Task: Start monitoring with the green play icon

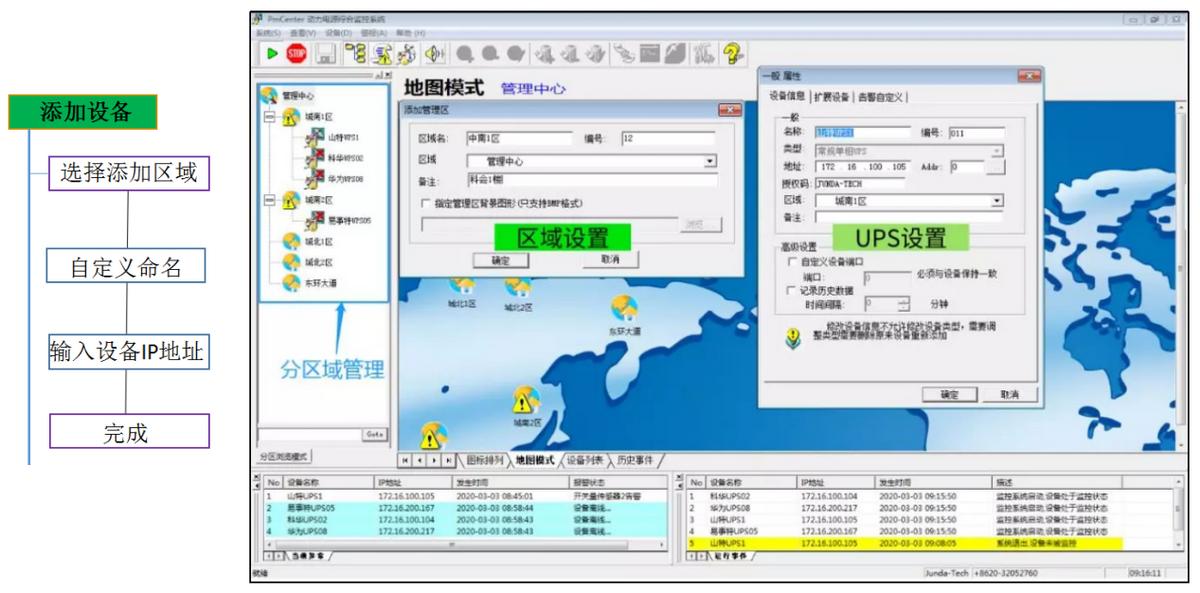Action: pyautogui.click(x=271, y=51)
